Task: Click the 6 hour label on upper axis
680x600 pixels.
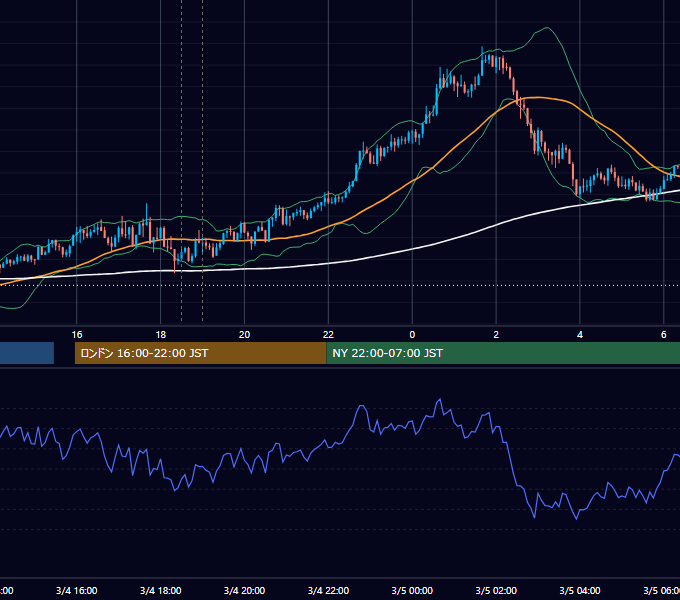Action: [664, 335]
